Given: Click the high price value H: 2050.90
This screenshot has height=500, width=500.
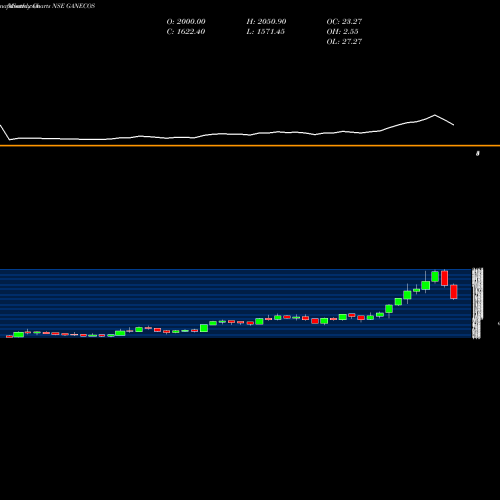Looking at the screenshot, I should click(x=266, y=22).
